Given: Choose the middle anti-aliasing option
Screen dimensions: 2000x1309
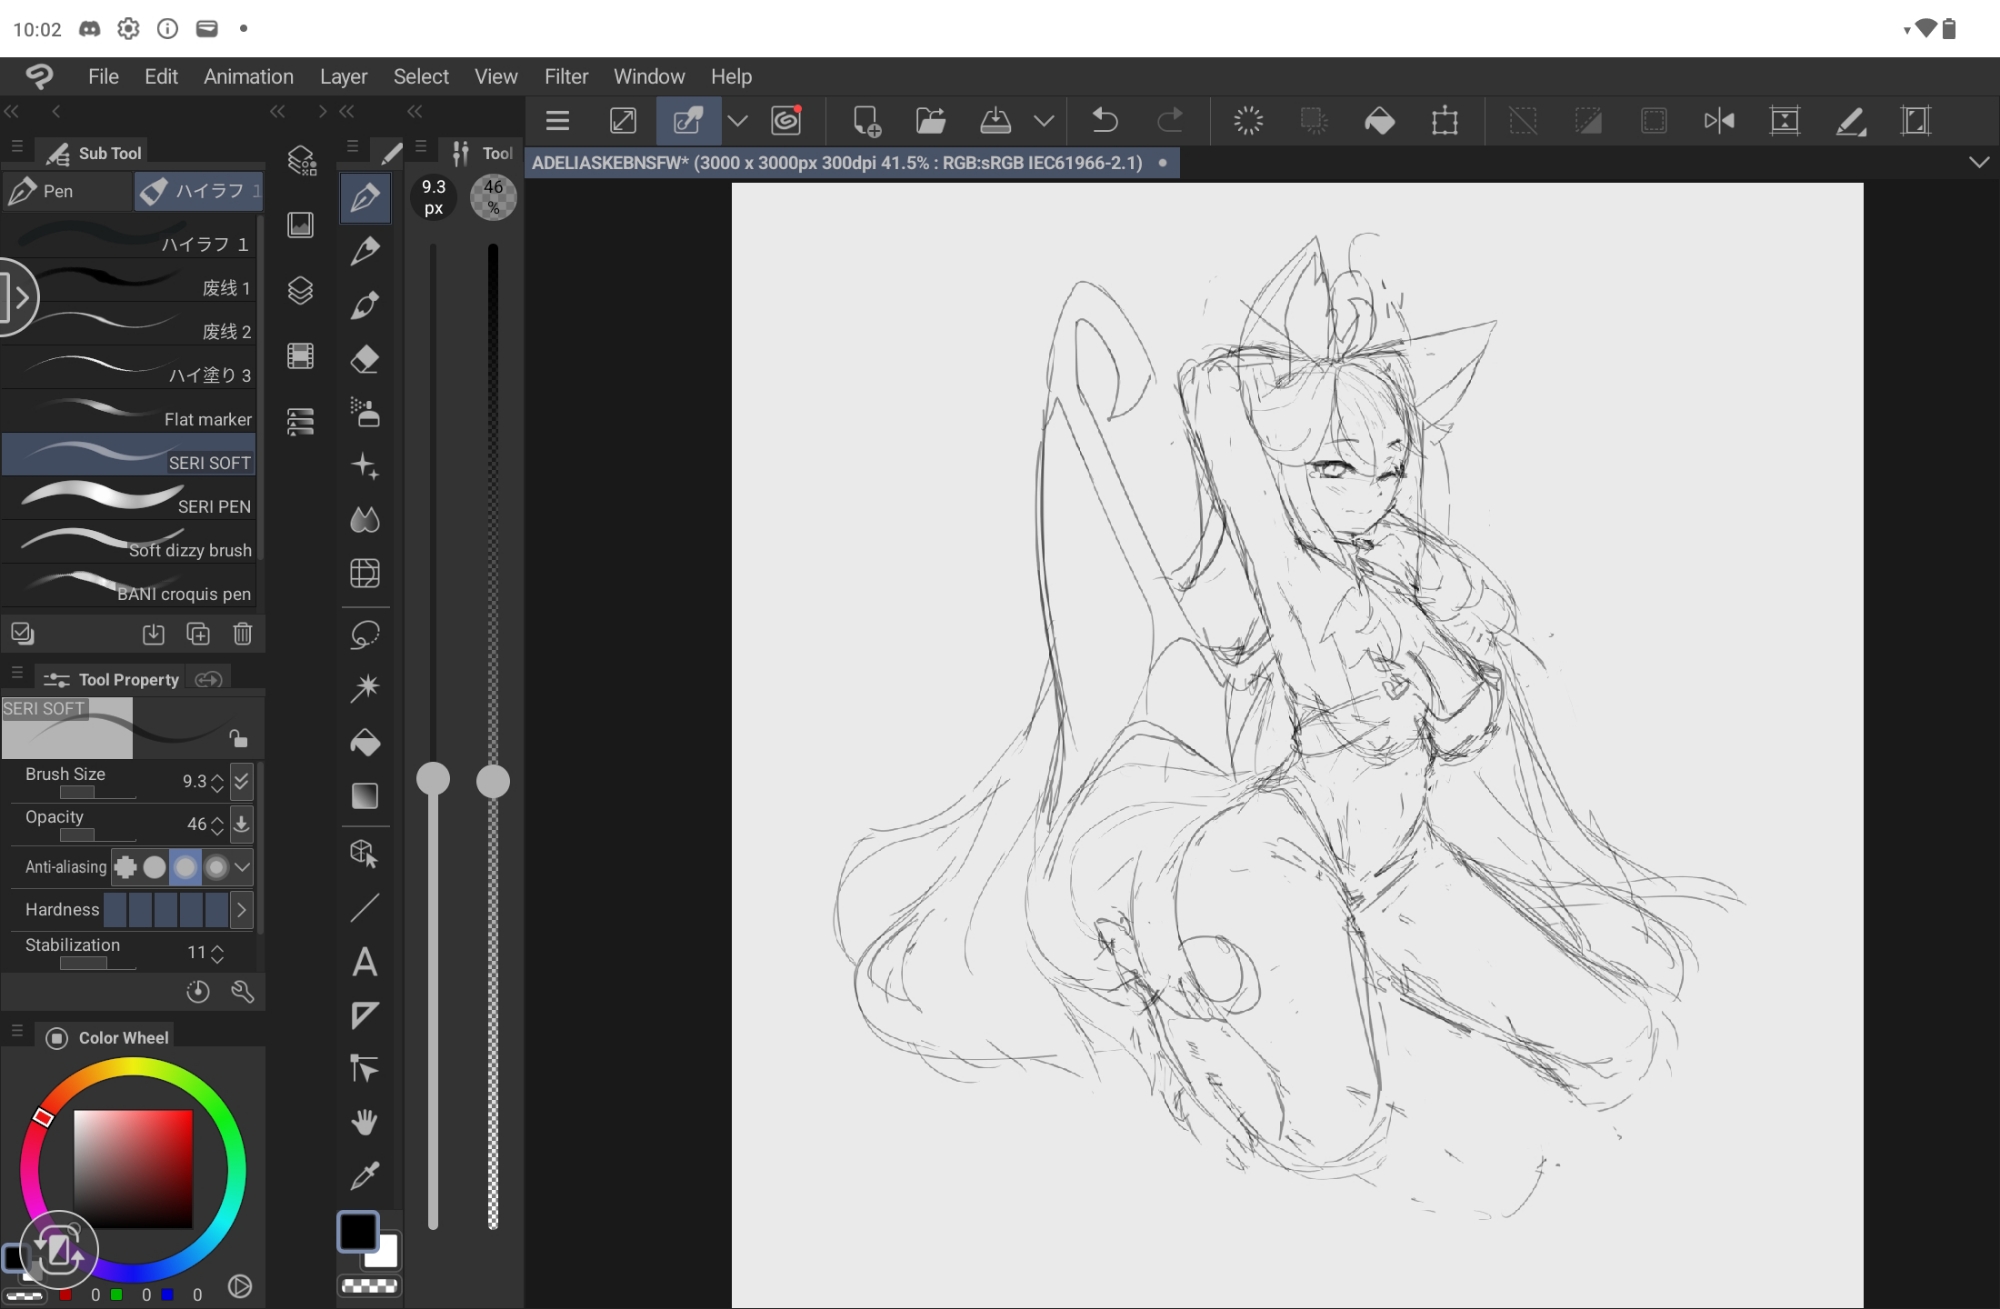Looking at the screenshot, I should click(x=185, y=867).
